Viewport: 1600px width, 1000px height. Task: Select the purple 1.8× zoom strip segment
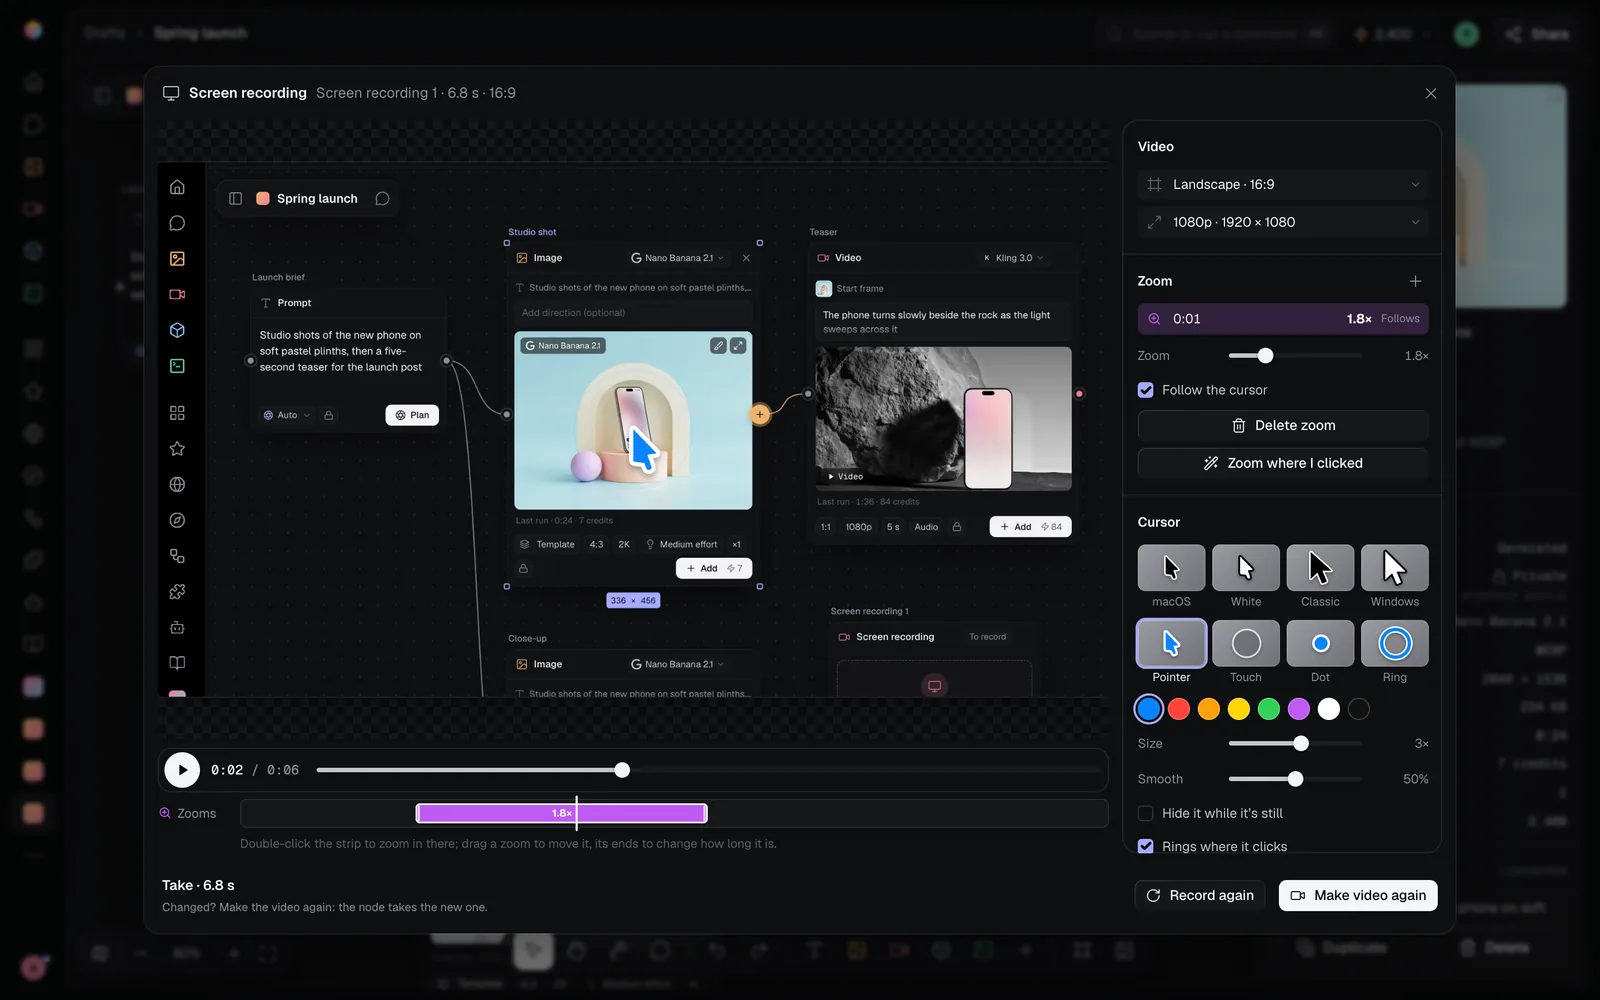[562, 813]
